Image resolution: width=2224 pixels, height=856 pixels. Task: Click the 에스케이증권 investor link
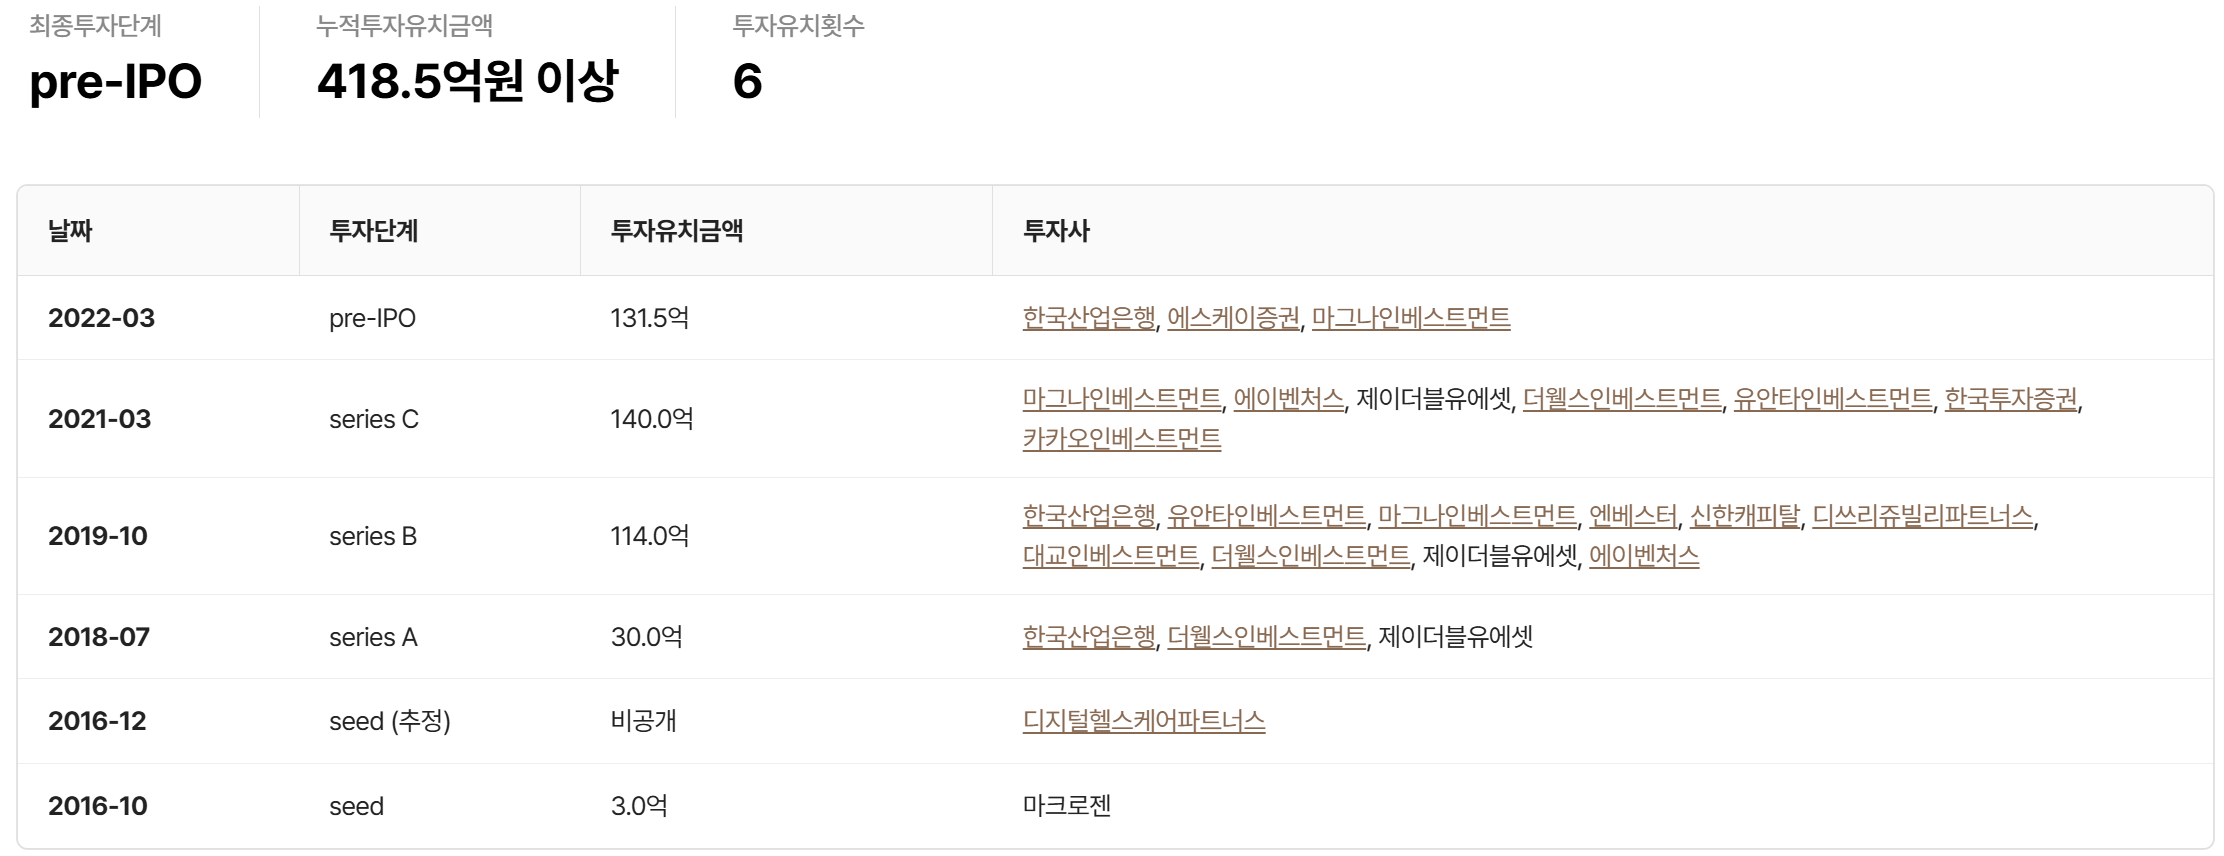tap(1233, 318)
